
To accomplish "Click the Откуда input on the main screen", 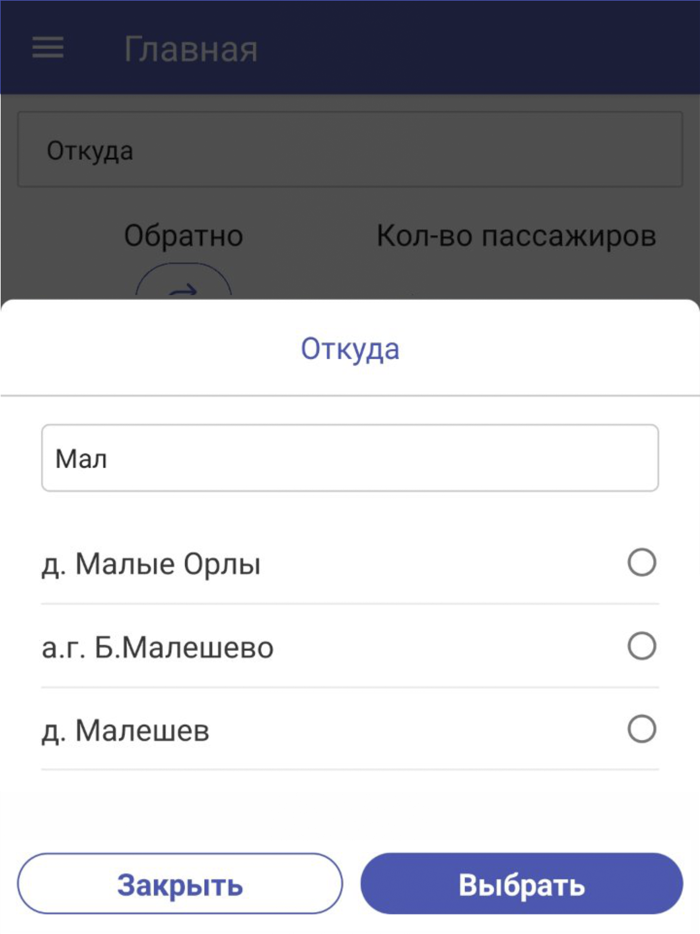I will [x=350, y=150].
